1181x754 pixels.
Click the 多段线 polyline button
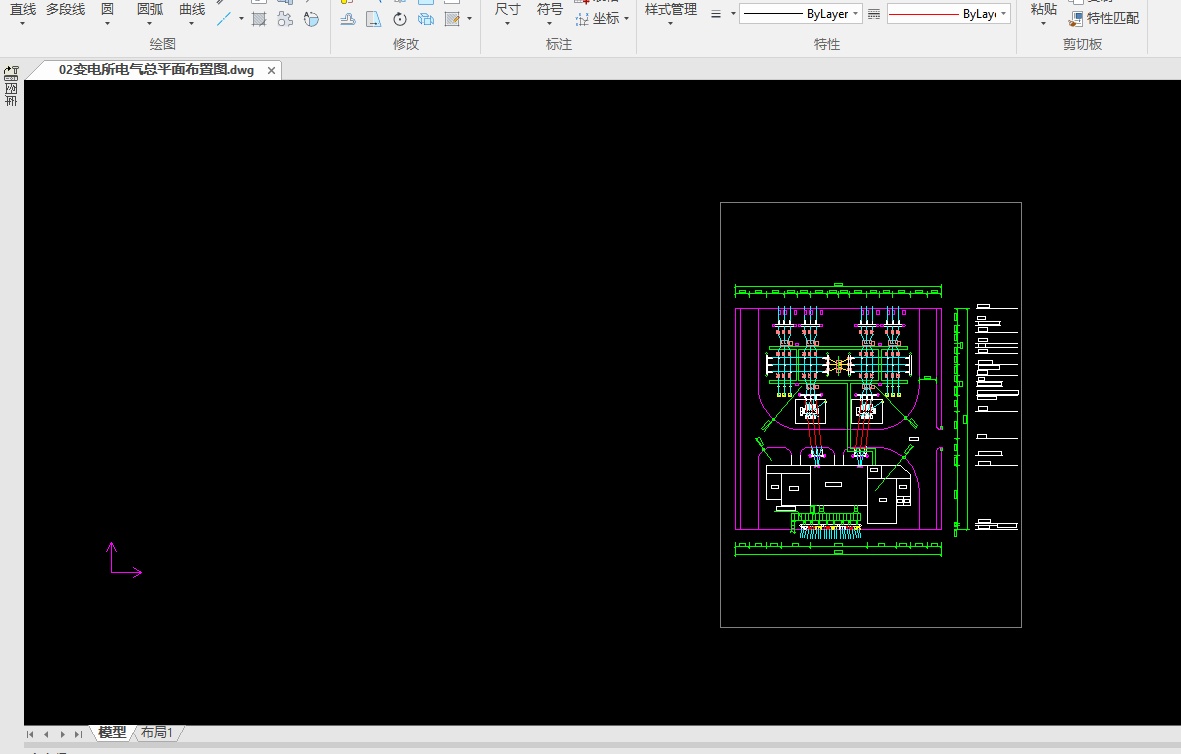pos(65,9)
